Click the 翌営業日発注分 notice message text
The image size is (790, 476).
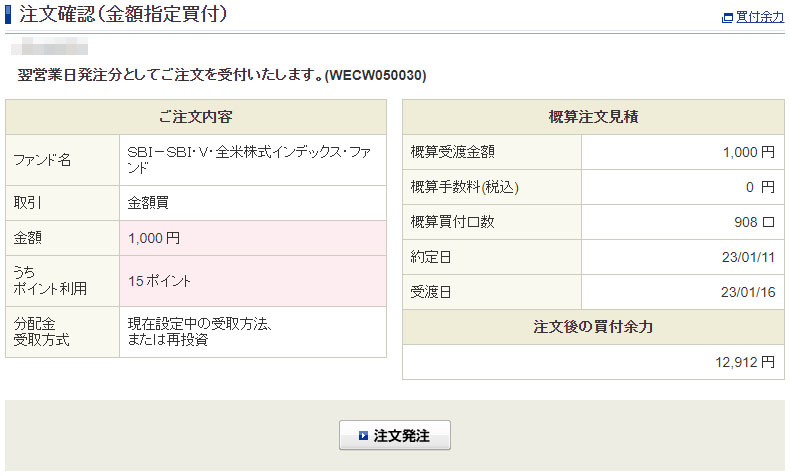tap(222, 75)
